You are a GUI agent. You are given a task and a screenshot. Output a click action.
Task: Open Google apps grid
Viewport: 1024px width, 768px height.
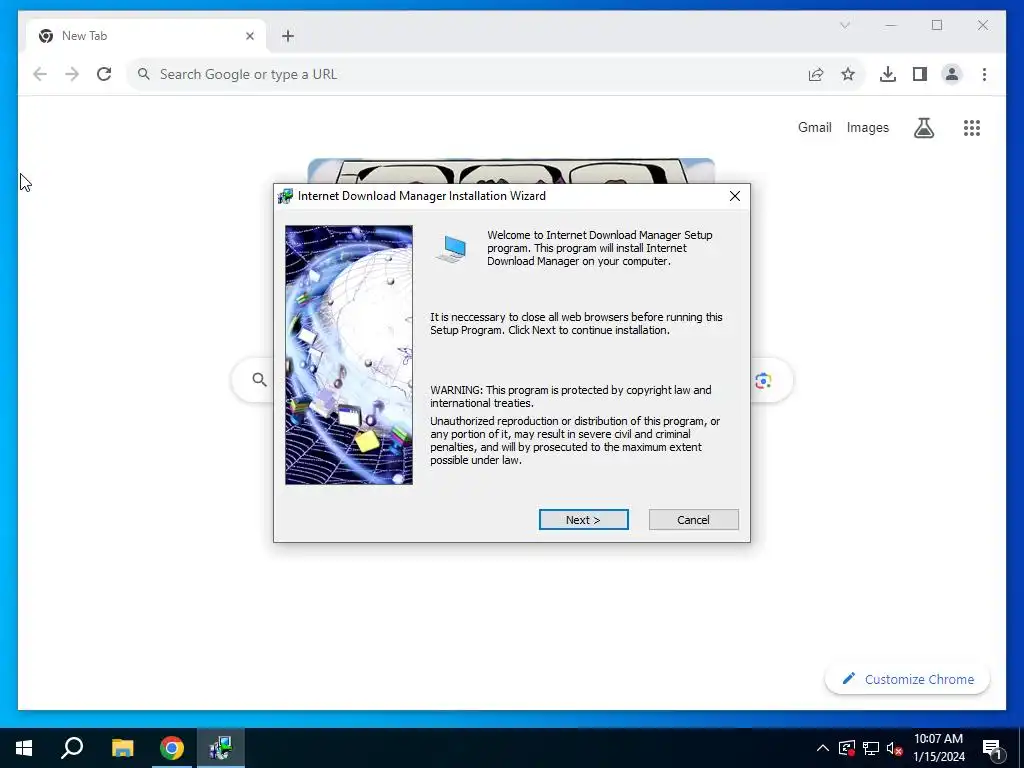(x=972, y=128)
